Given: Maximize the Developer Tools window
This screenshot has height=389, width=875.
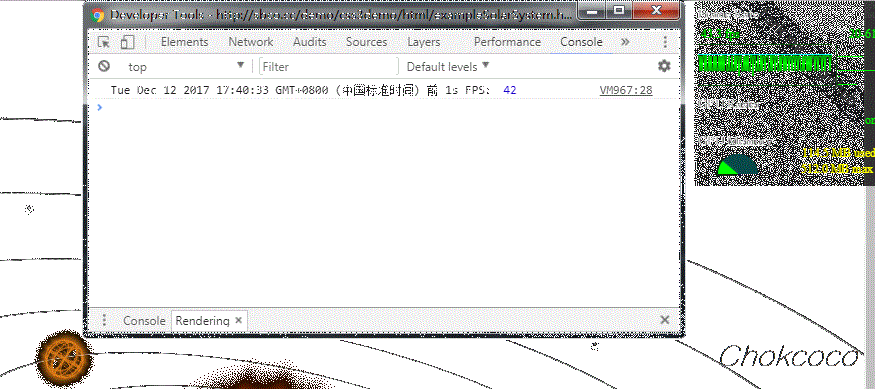Looking at the screenshot, I should click(x=619, y=11).
